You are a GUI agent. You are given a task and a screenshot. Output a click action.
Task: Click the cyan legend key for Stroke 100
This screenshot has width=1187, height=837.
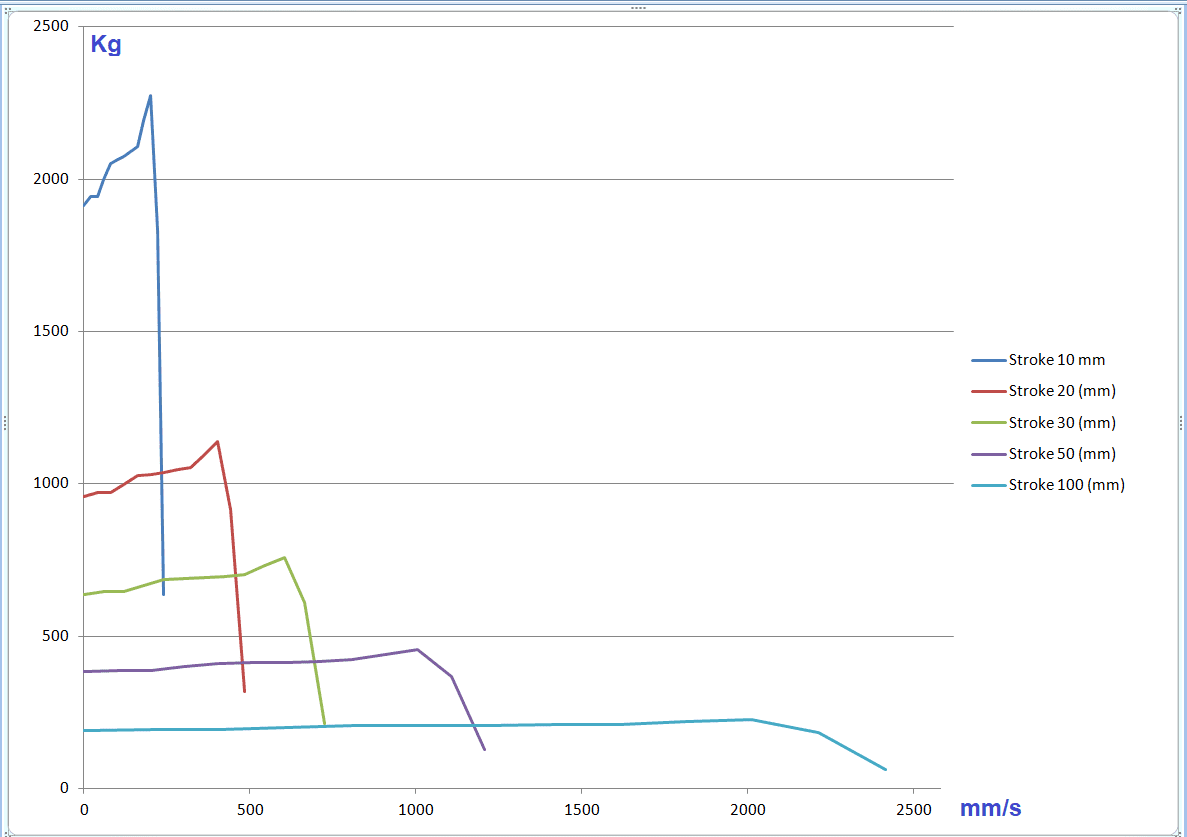tap(987, 485)
